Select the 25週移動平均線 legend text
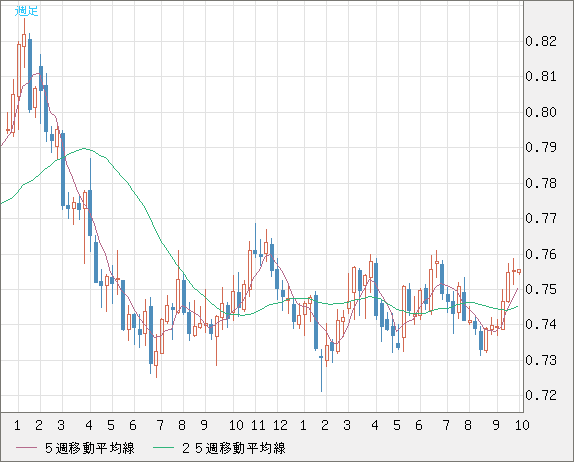Viewport: 574px width, 462px height. coord(234,448)
